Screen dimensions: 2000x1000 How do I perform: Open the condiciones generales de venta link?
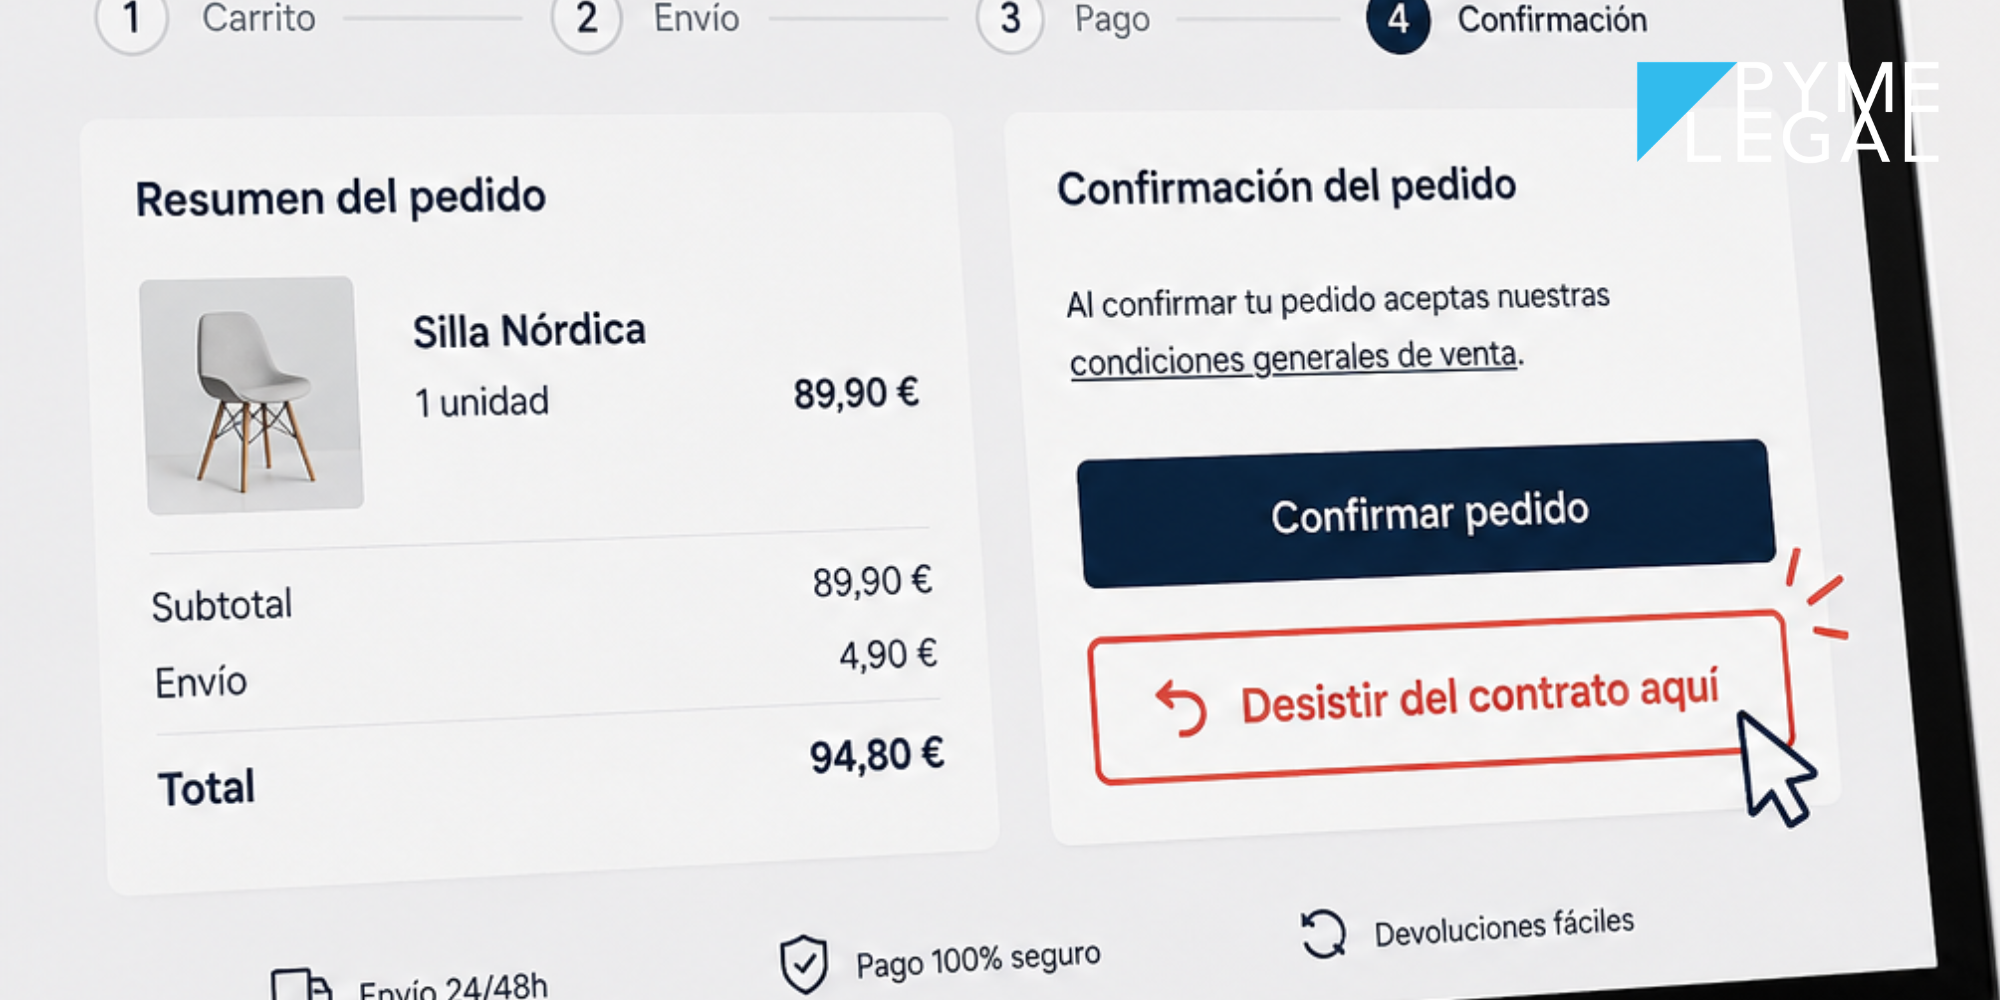(1293, 358)
